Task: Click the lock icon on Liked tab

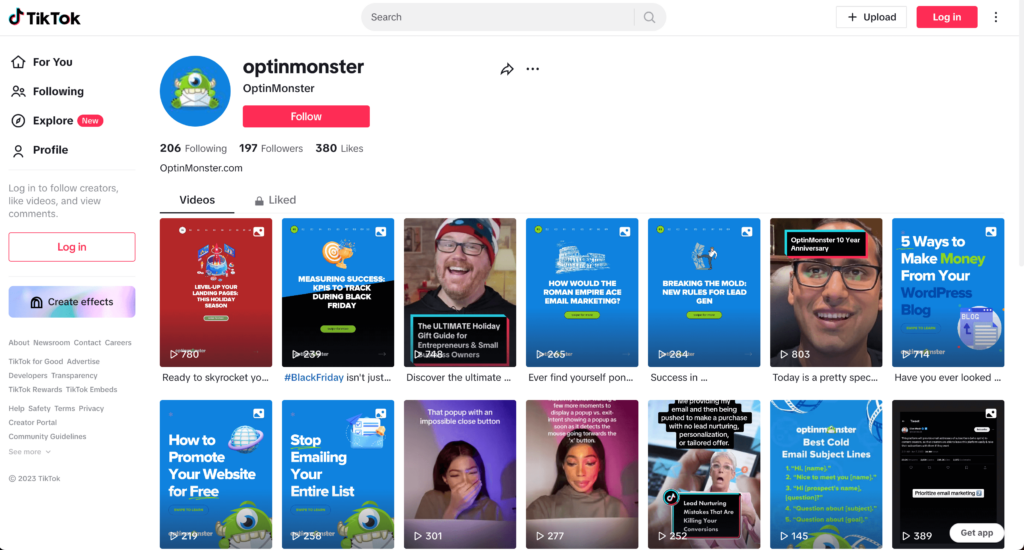Action: click(x=259, y=201)
